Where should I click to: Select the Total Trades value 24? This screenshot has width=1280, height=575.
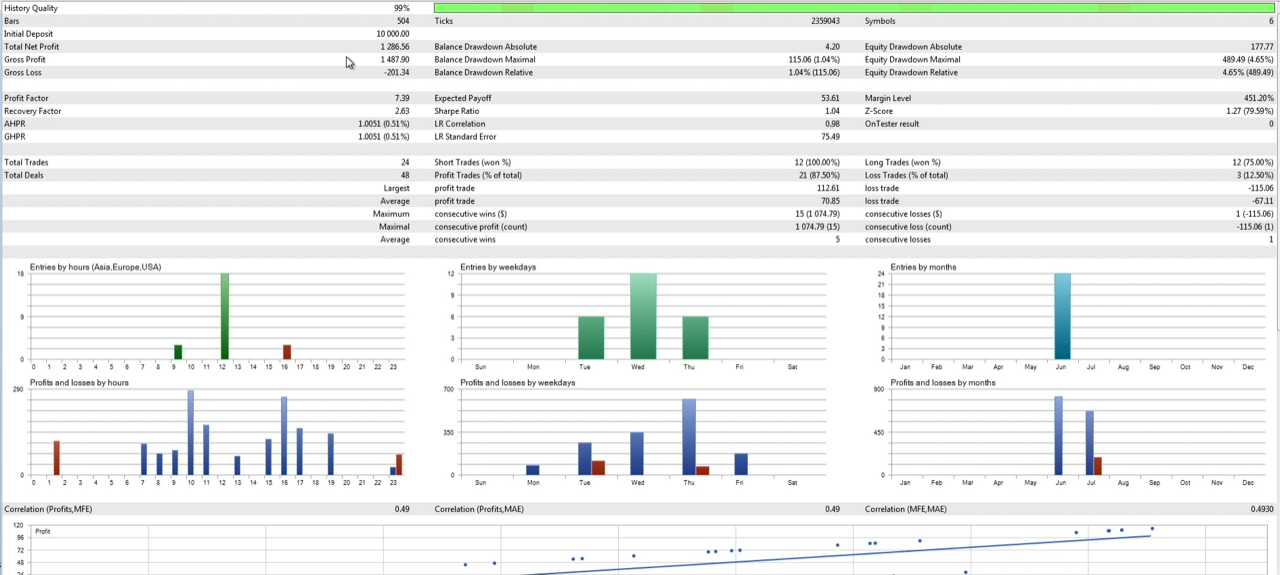click(x=405, y=163)
